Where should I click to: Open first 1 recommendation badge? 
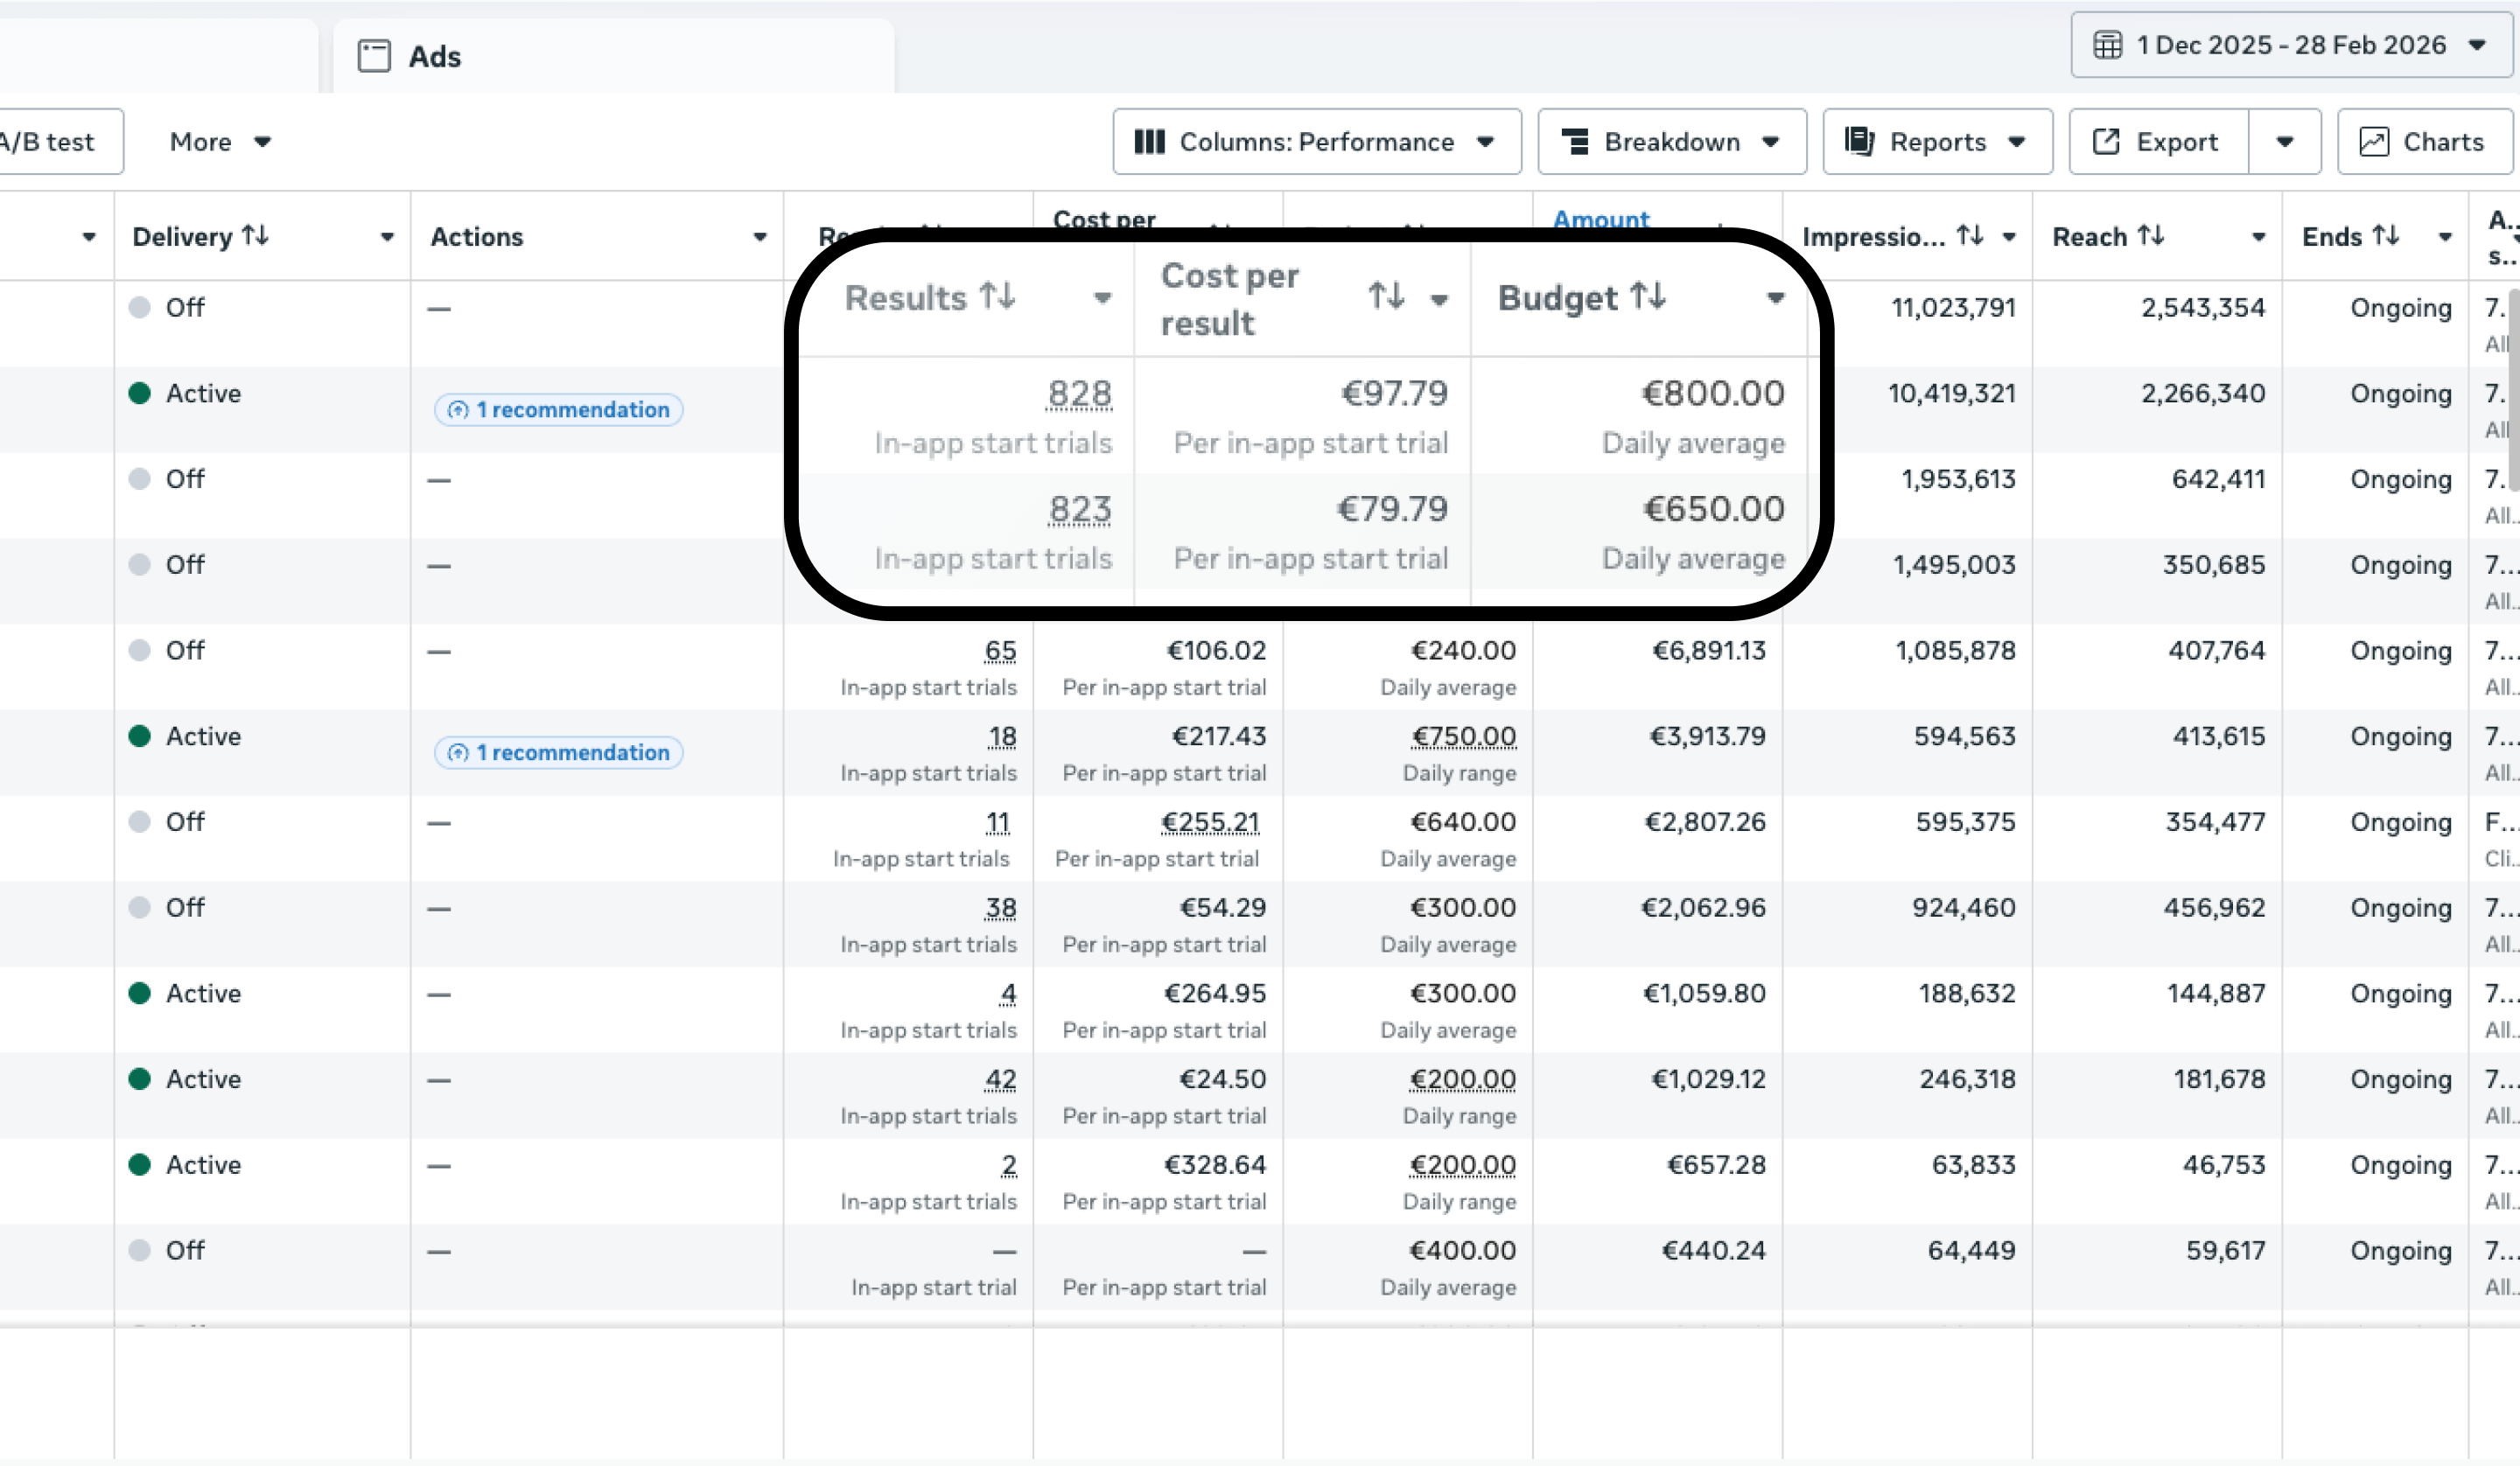click(x=559, y=410)
